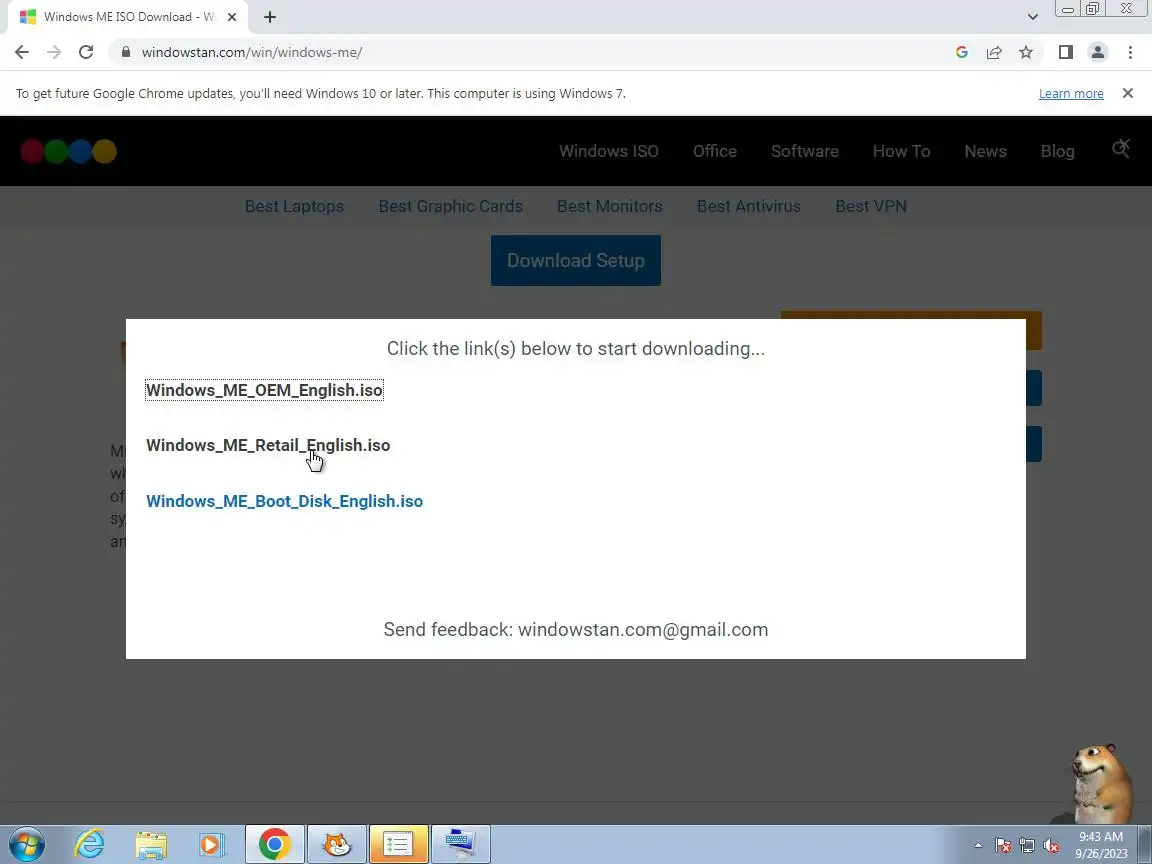
Task: Open the Best Monitors link
Action: pyautogui.click(x=610, y=206)
